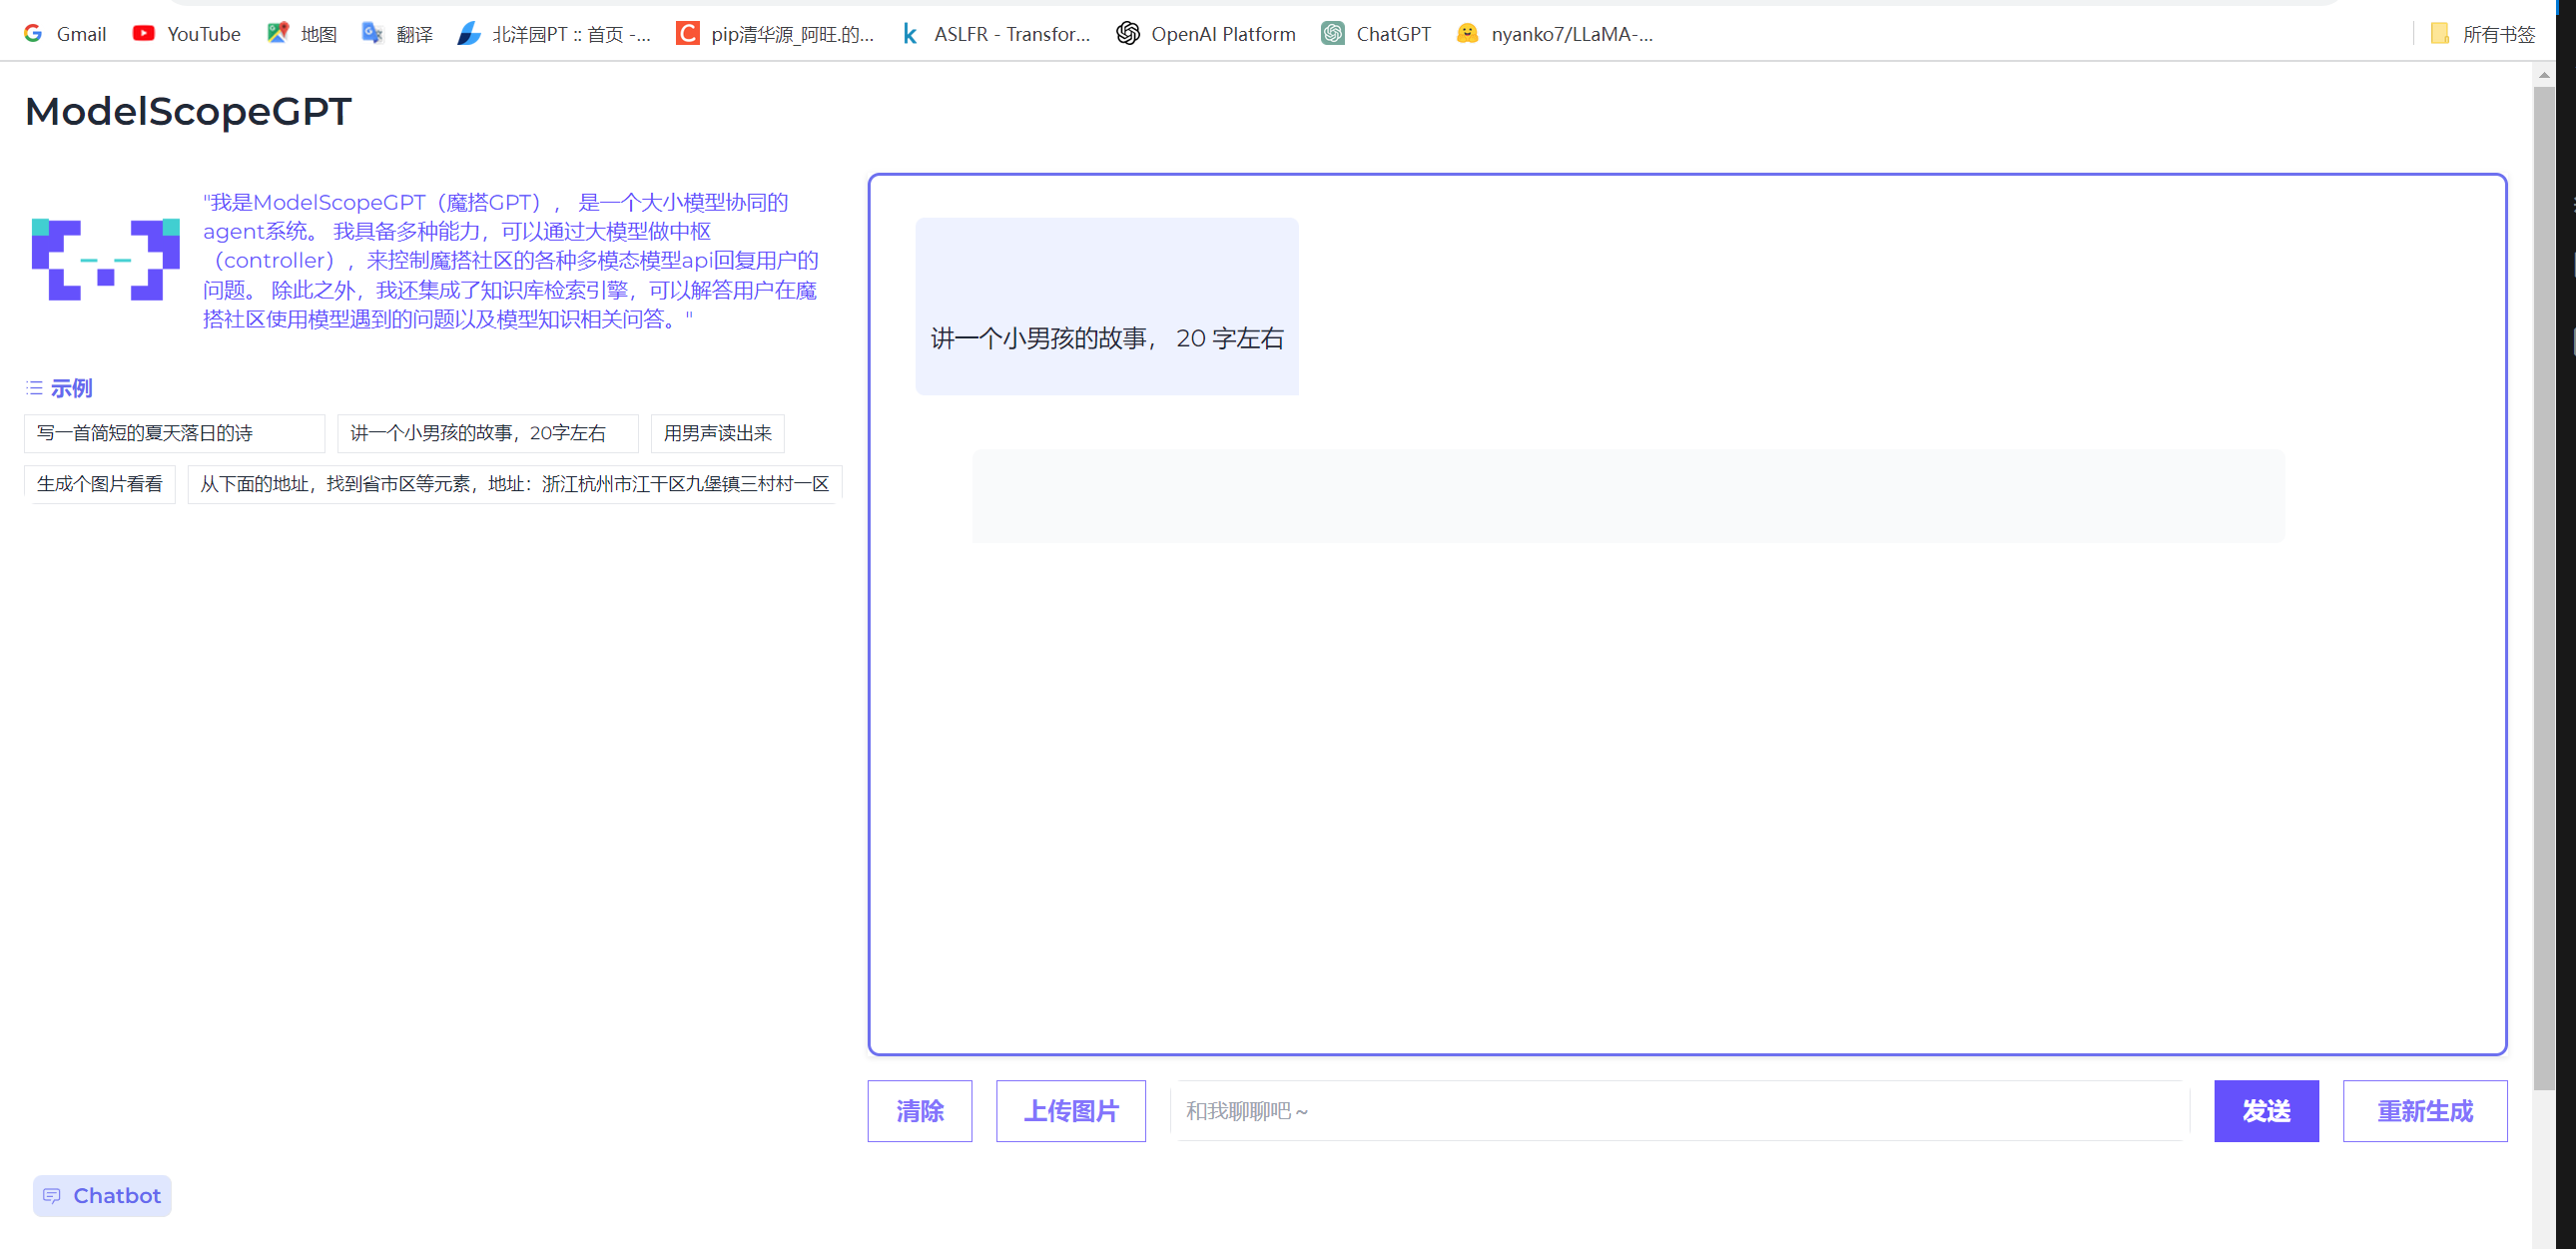Click the 清除 clear button
Image resolution: width=2576 pixels, height=1249 pixels.
click(x=919, y=1111)
